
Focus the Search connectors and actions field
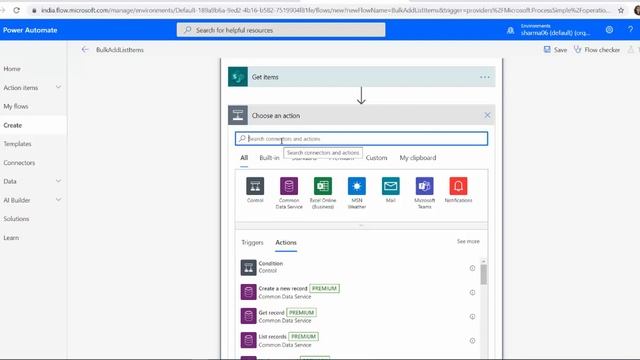[x=361, y=139]
